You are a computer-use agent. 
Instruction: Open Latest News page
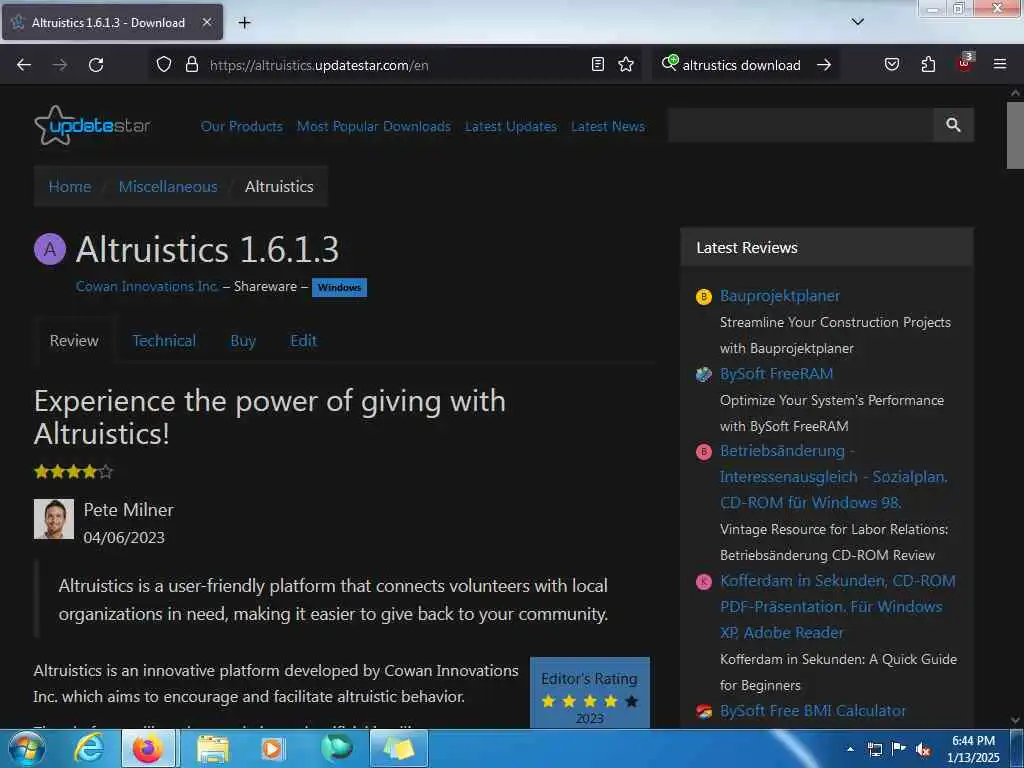pyautogui.click(x=608, y=126)
